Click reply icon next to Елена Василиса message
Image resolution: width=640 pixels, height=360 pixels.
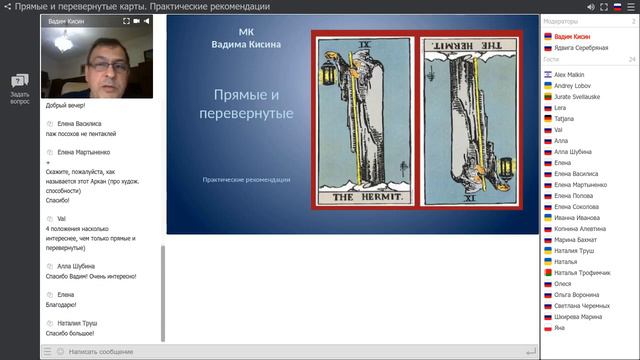(50, 124)
